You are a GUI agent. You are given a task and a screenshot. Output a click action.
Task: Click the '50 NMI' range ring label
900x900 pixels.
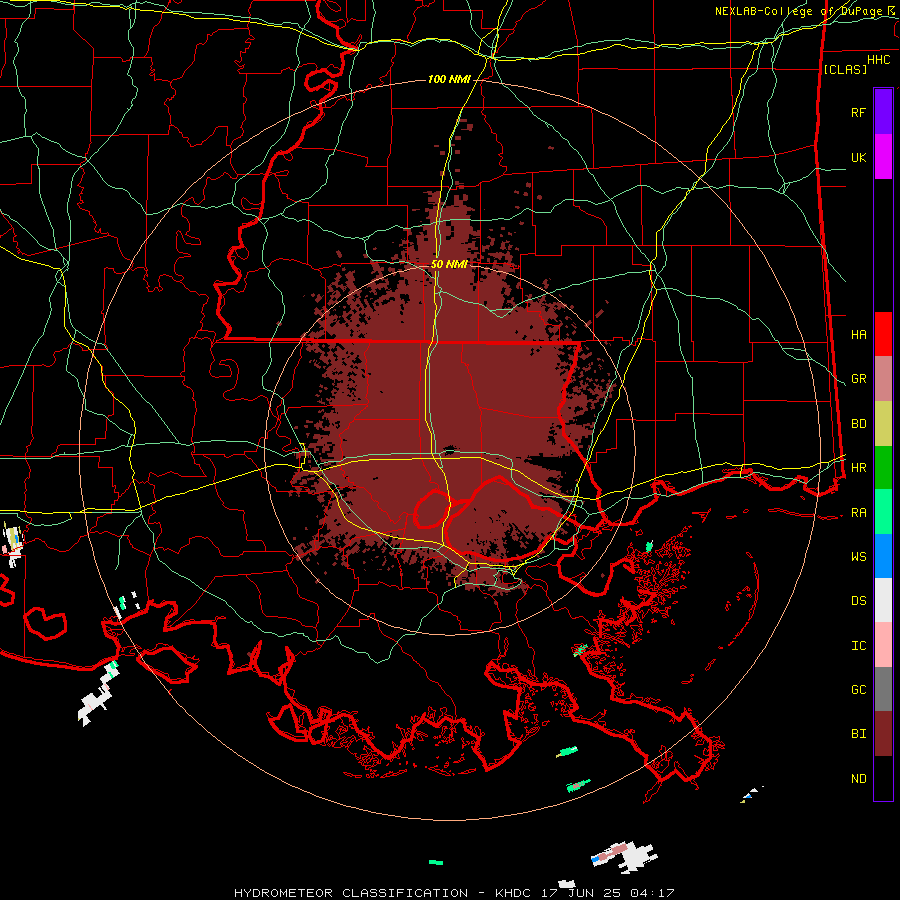pyautogui.click(x=449, y=264)
